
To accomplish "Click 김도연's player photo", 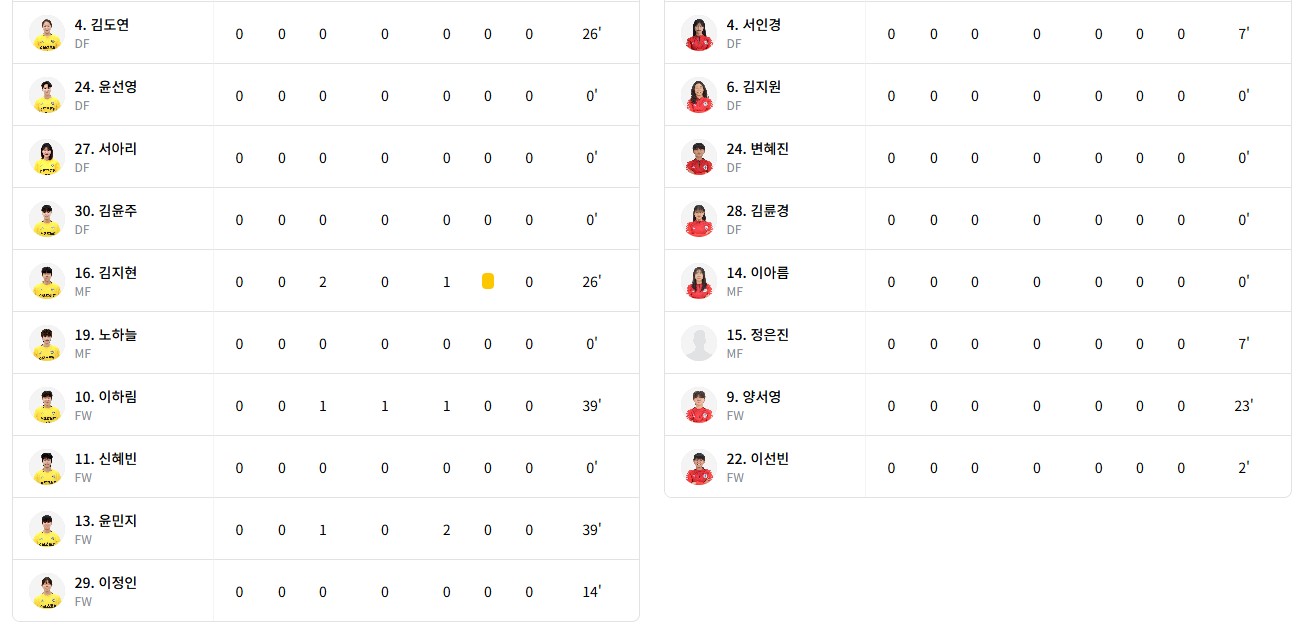I will pos(47,33).
